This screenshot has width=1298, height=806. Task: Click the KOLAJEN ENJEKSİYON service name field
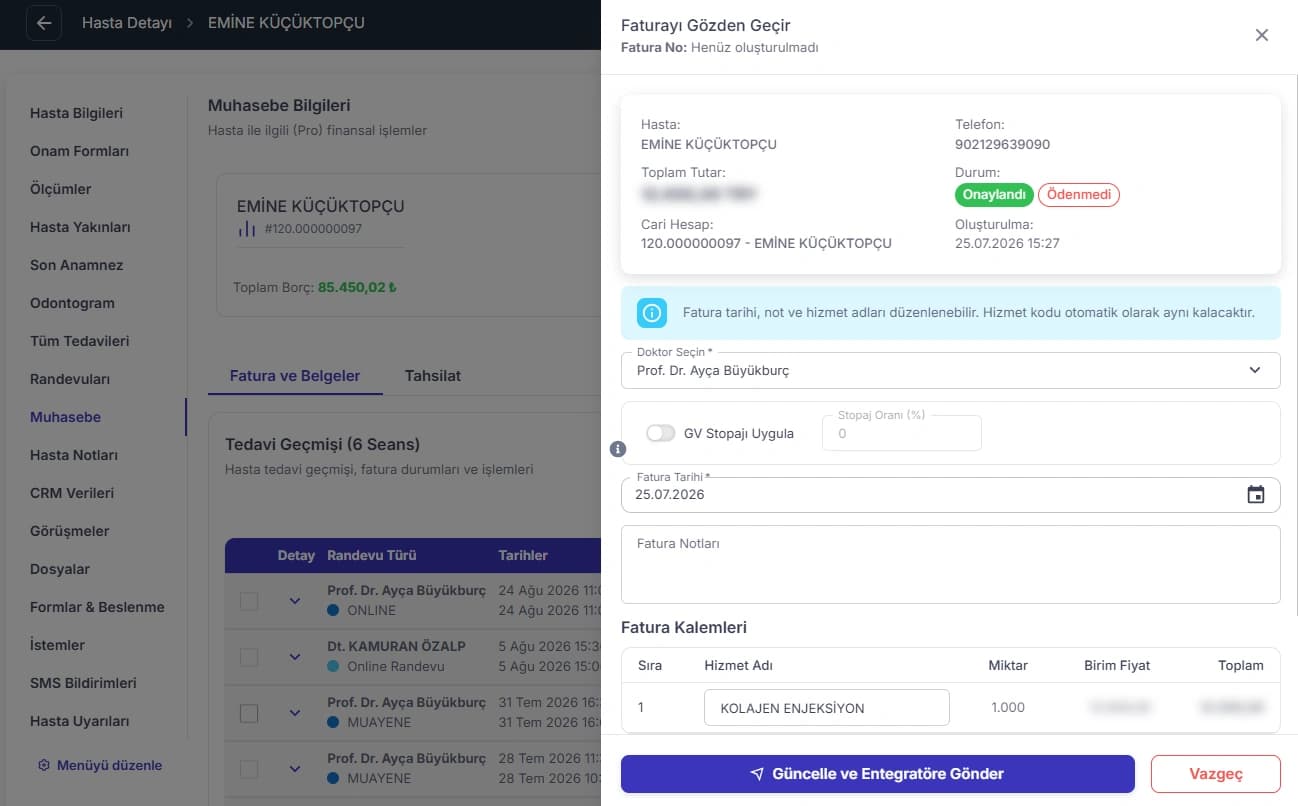coord(827,708)
